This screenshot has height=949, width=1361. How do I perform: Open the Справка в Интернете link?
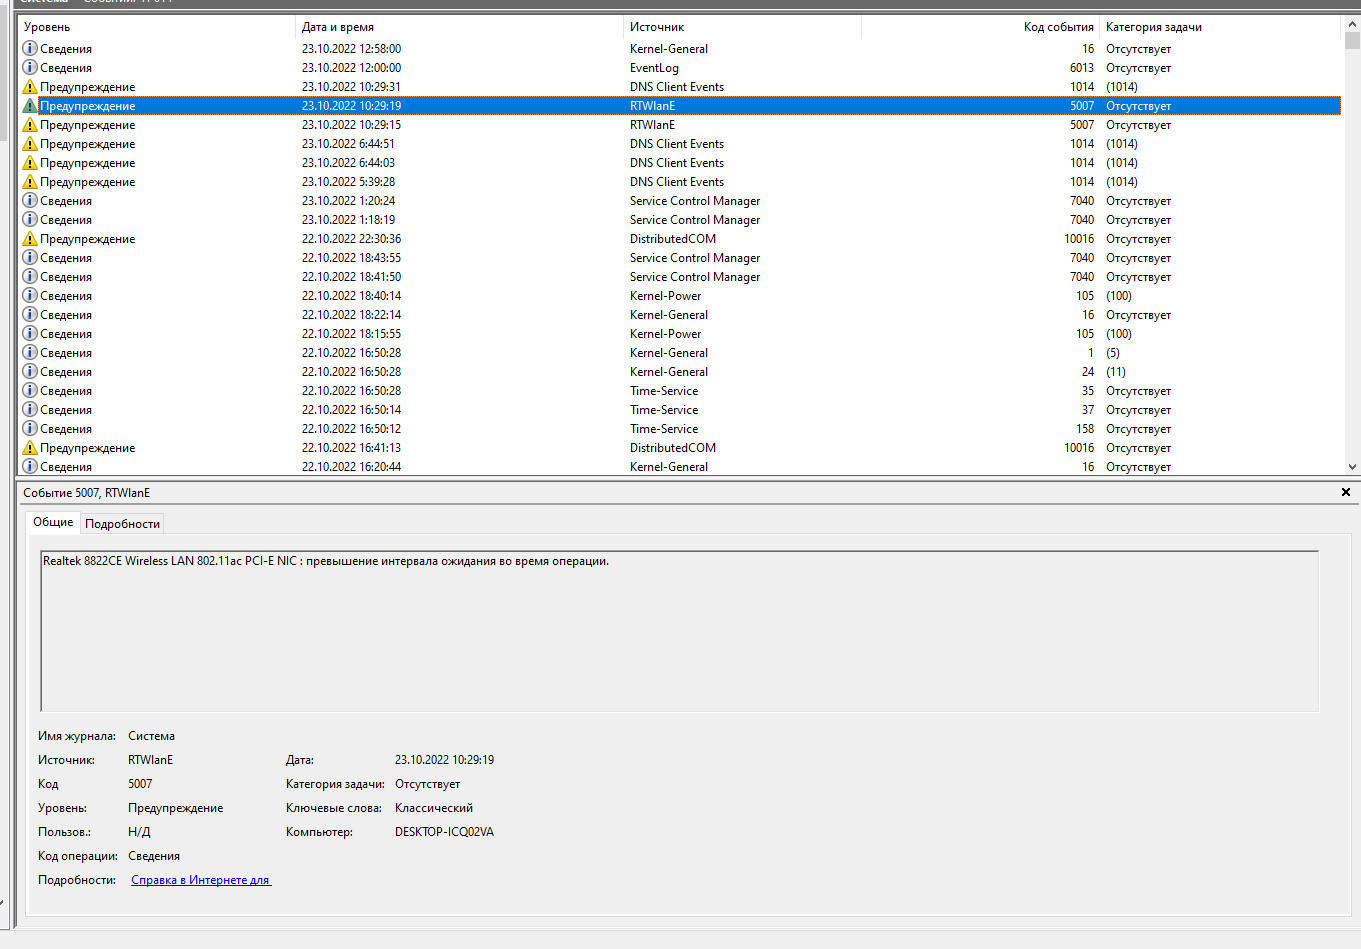pyautogui.click(x=200, y=880)
